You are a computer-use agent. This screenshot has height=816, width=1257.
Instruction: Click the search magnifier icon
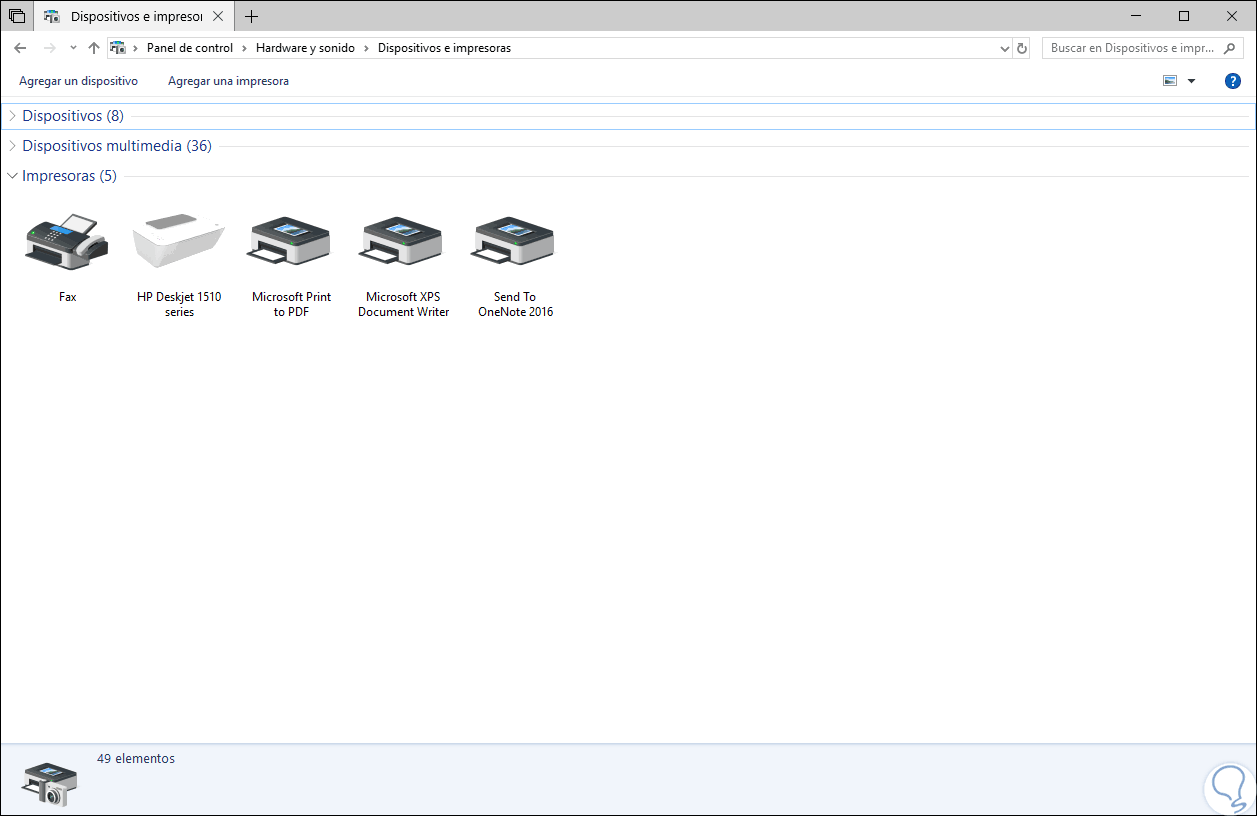[x=1231, y=48]
